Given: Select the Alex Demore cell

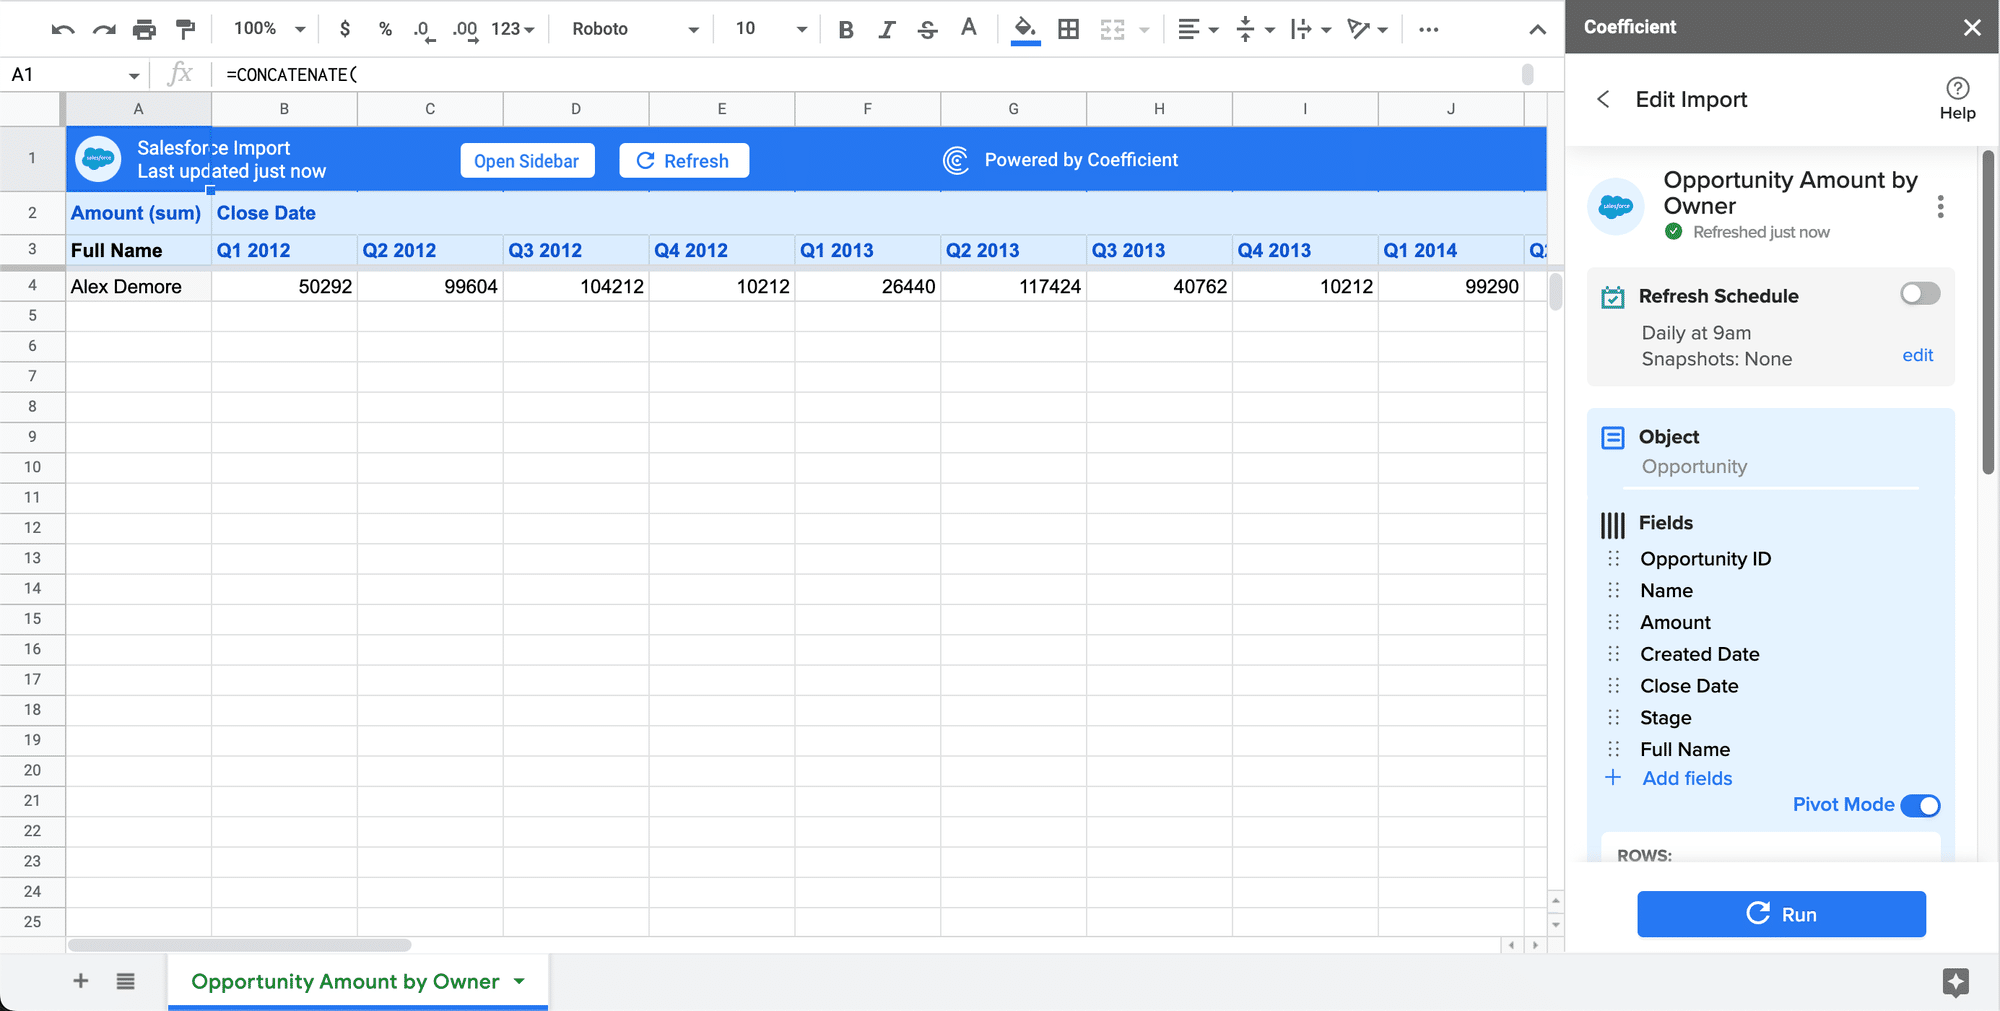Looking at the screenshot, I should click(x=139, y=287).
